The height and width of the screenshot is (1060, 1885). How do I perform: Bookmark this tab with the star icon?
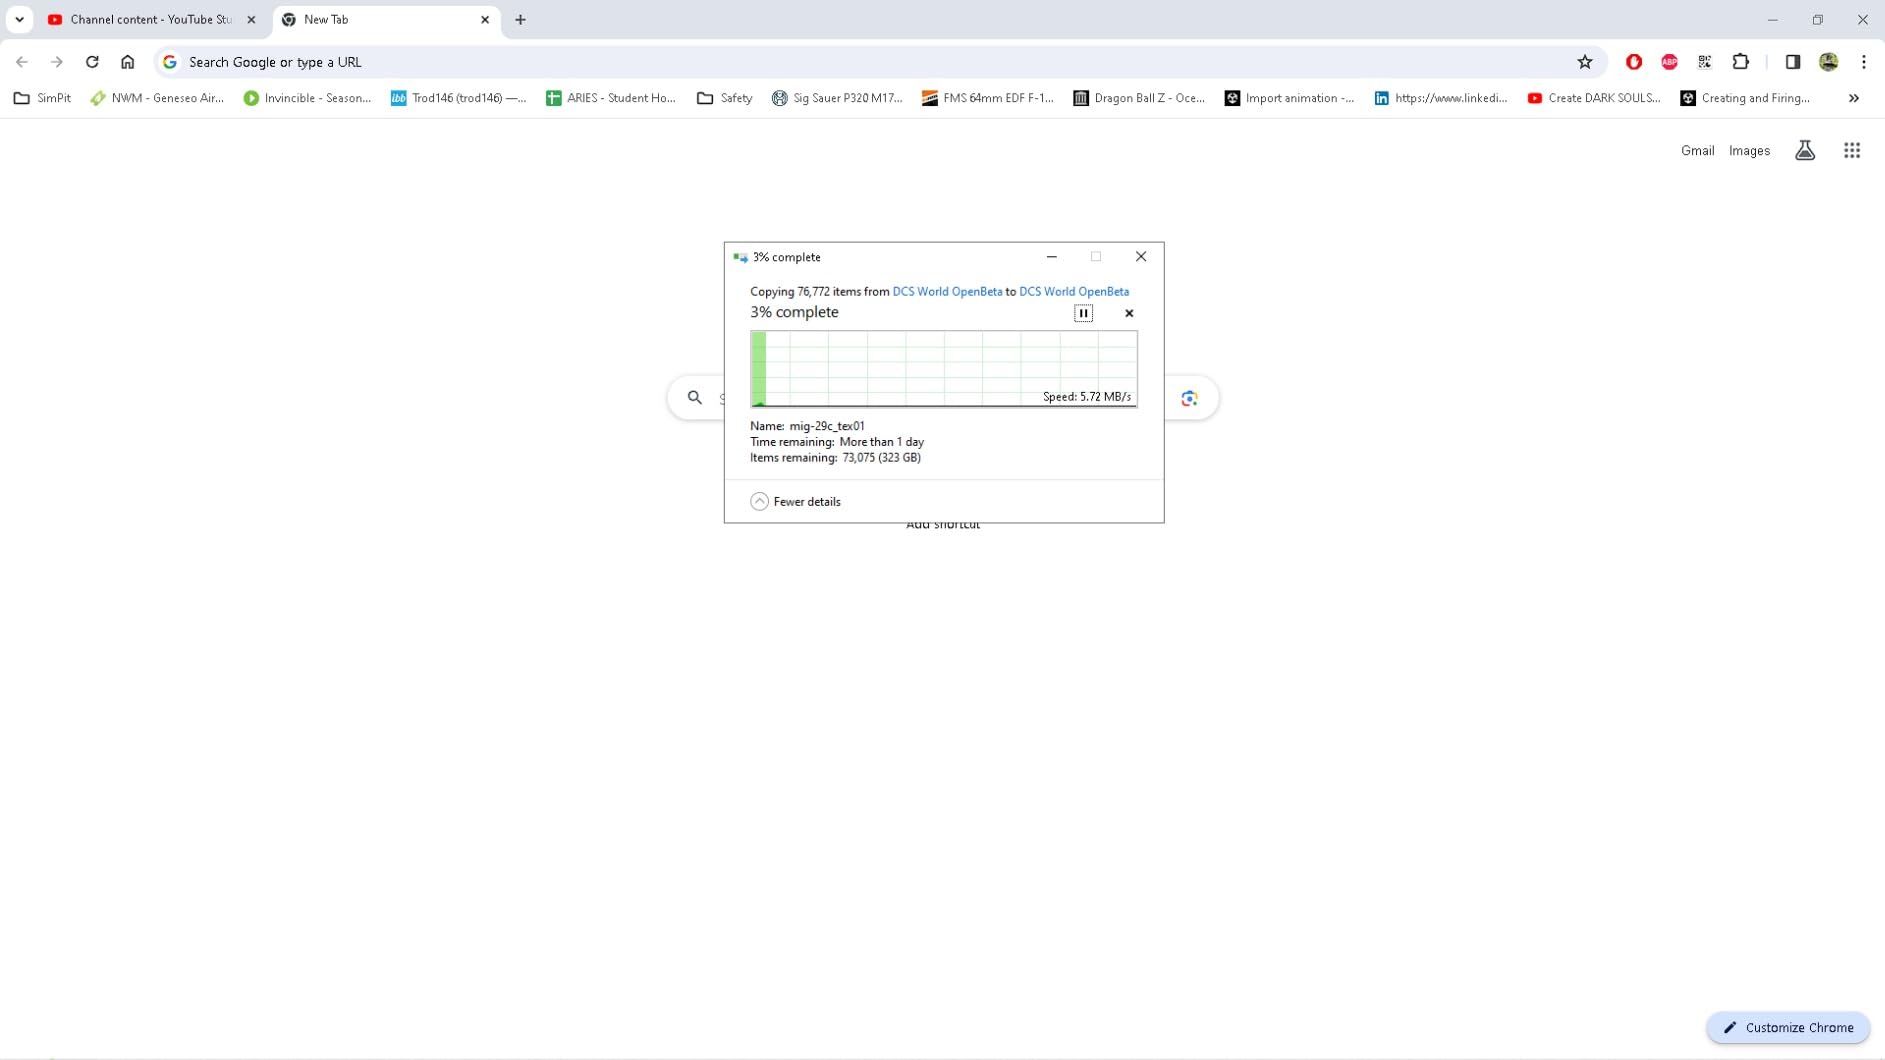pyautogui.click(x=1585, y=62)
